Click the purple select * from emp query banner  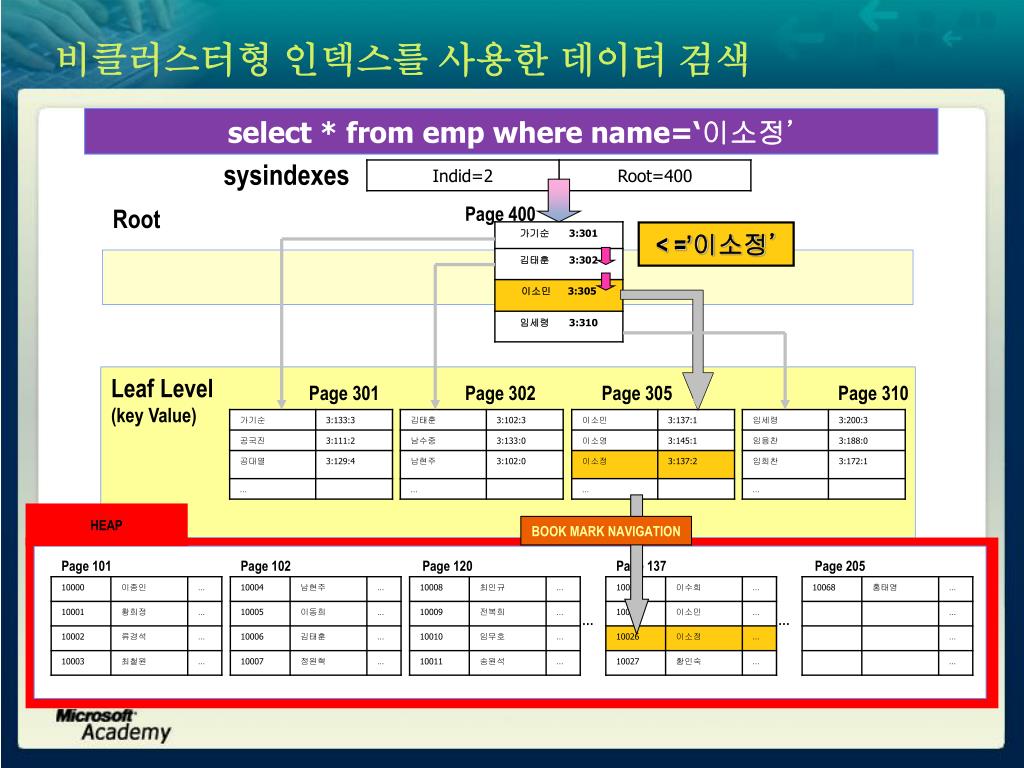(x=511, y=131)
